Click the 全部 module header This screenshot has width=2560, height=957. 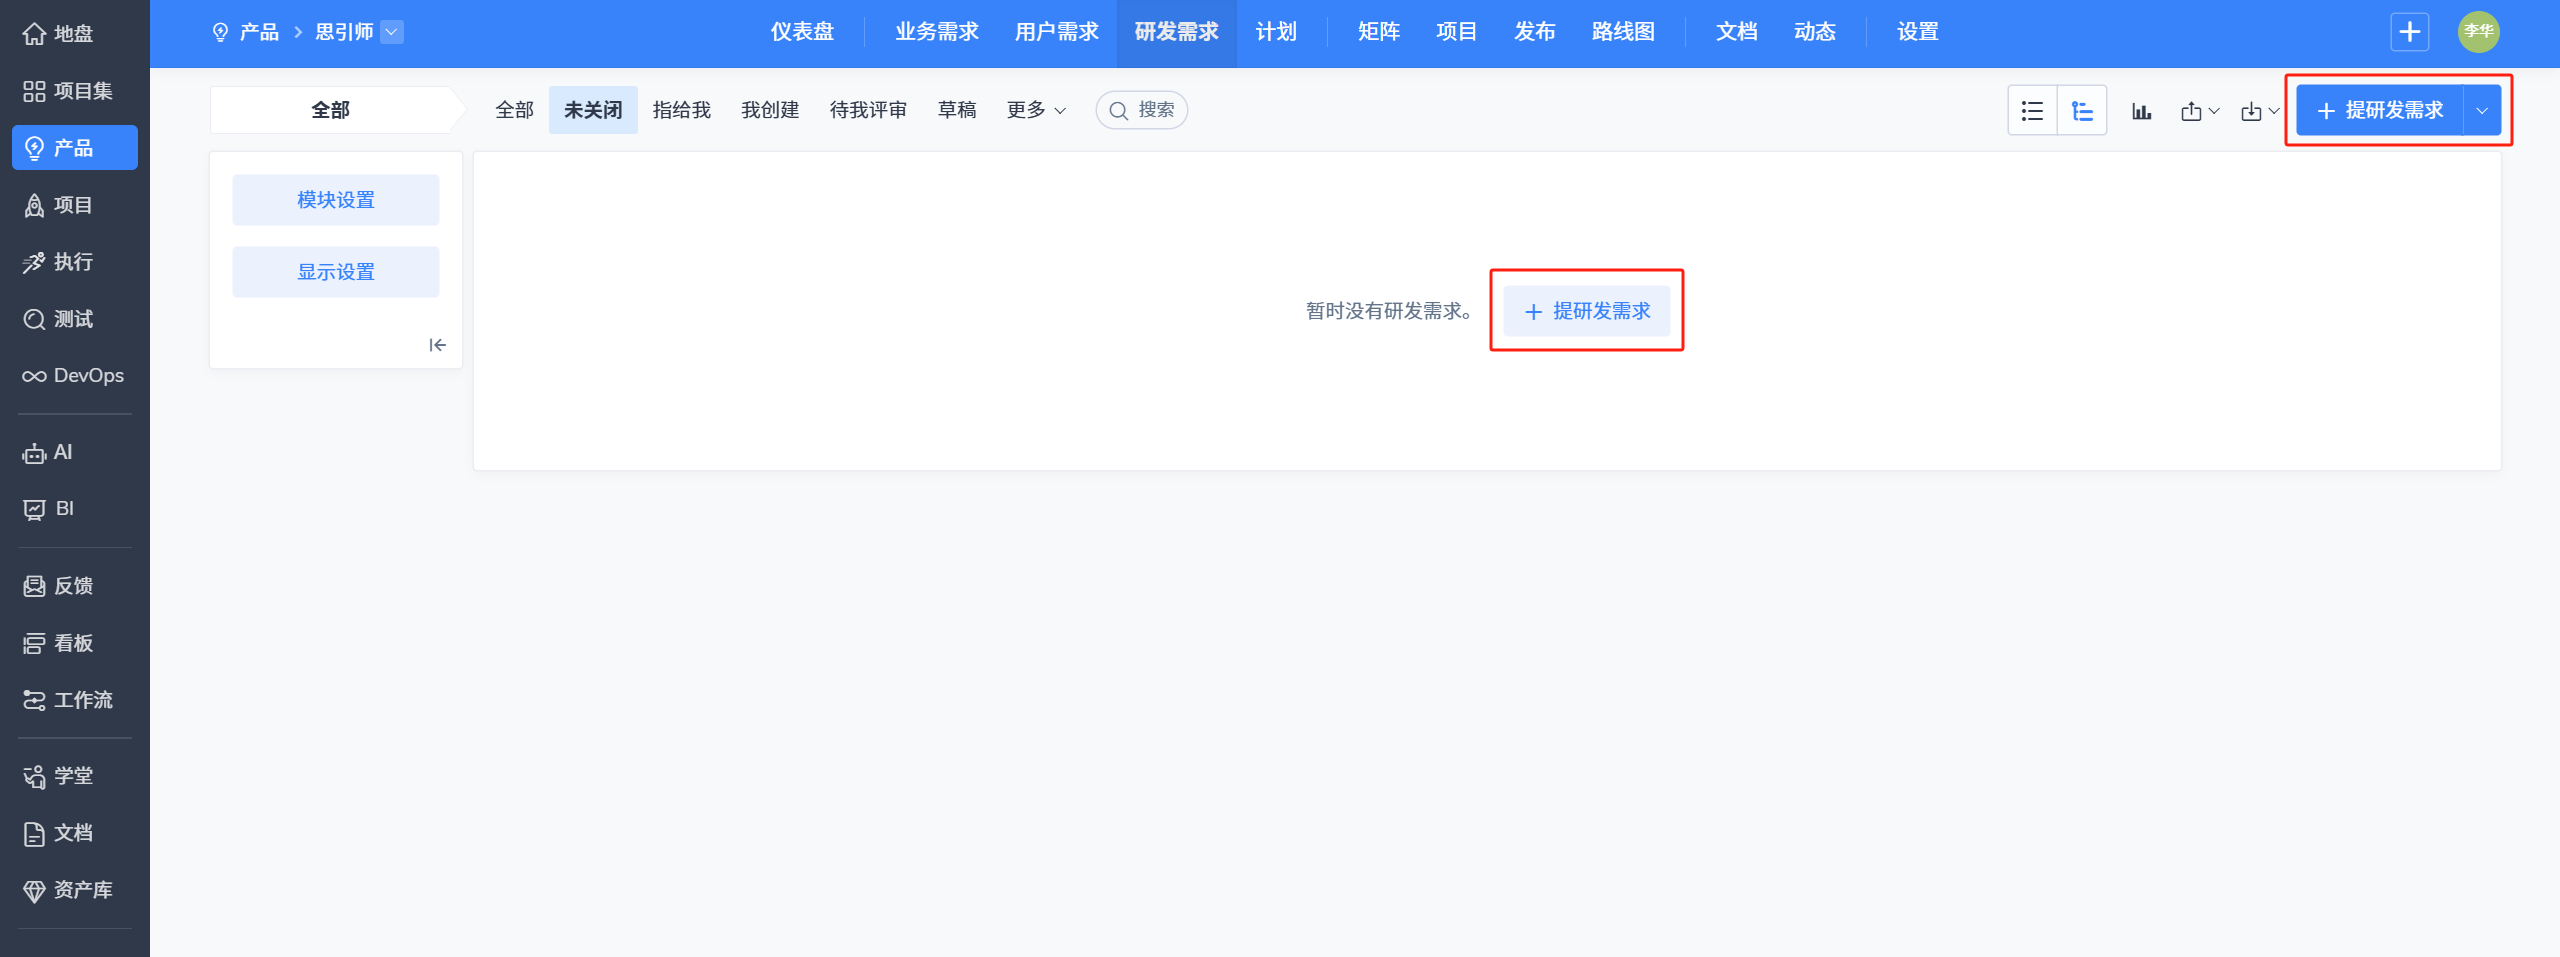tap(331, 110)
